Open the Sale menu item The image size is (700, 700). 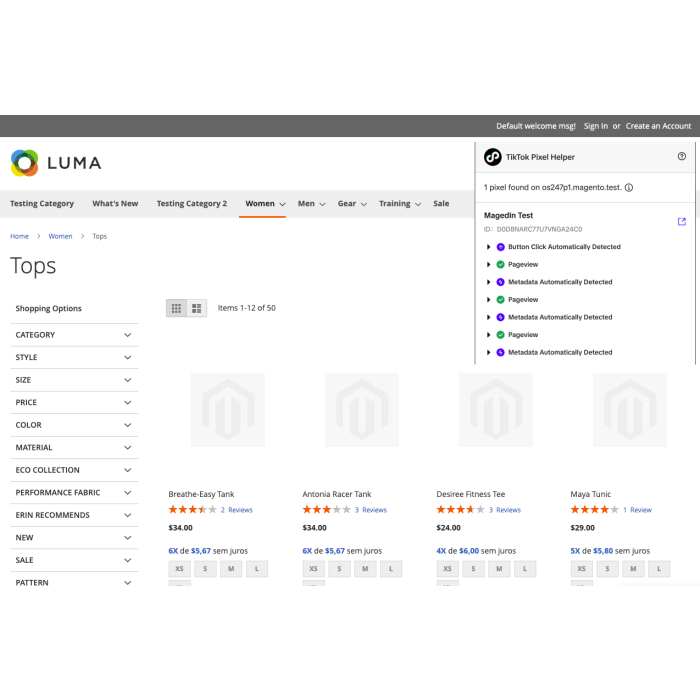(441, 204)
